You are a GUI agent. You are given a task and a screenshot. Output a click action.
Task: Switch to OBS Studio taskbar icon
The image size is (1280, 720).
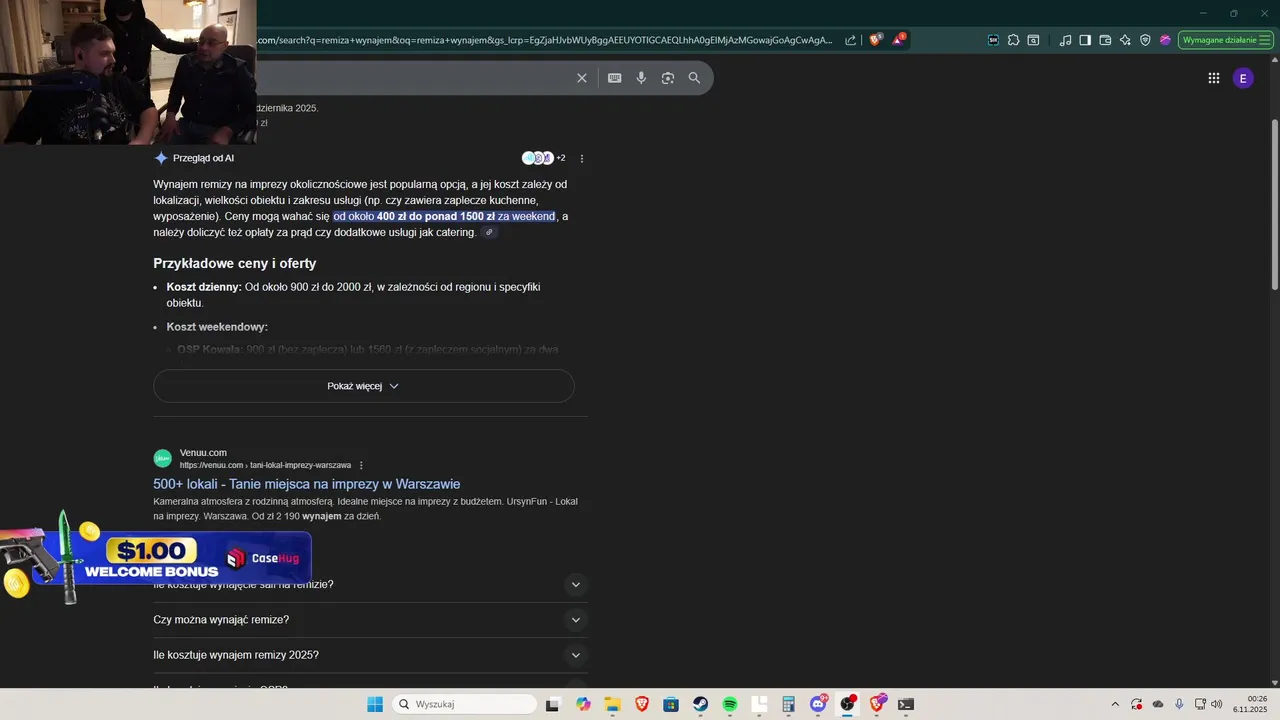848,704
